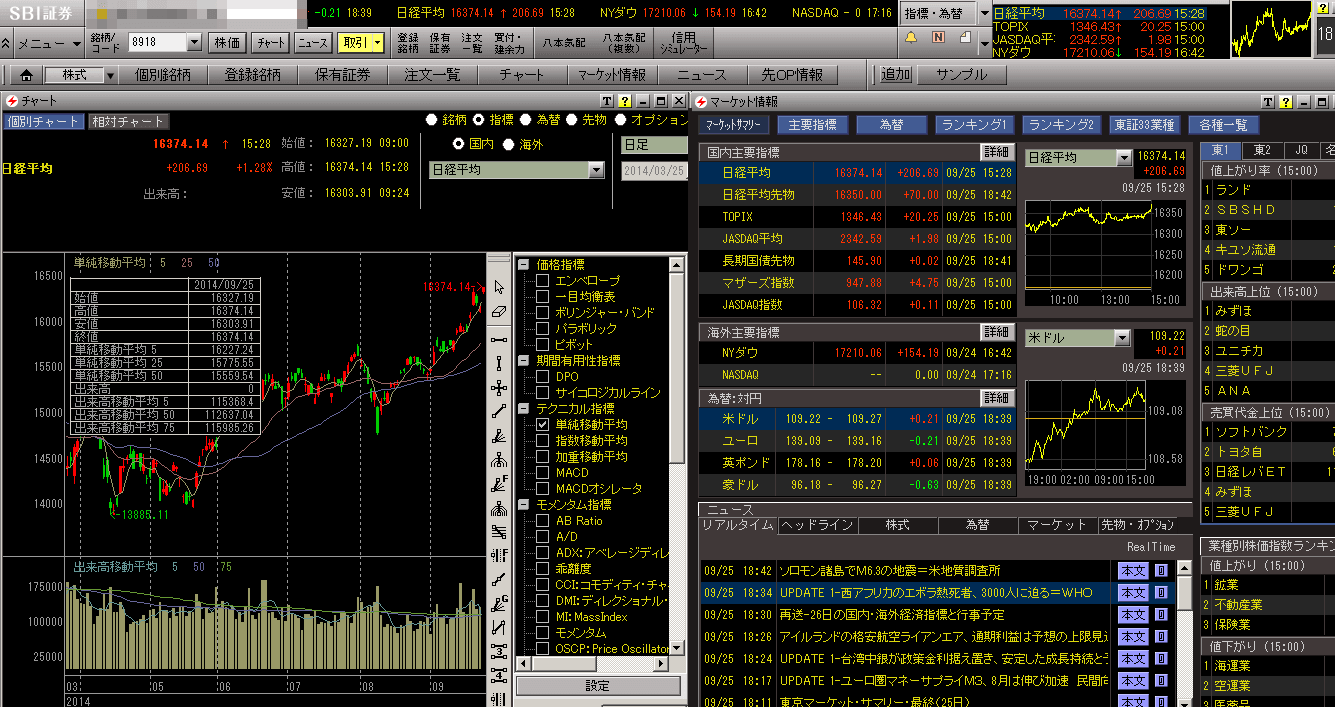Open help icon in chart window title bar
This screenshot has width=1335, height=707.
[x=624, y=101]
